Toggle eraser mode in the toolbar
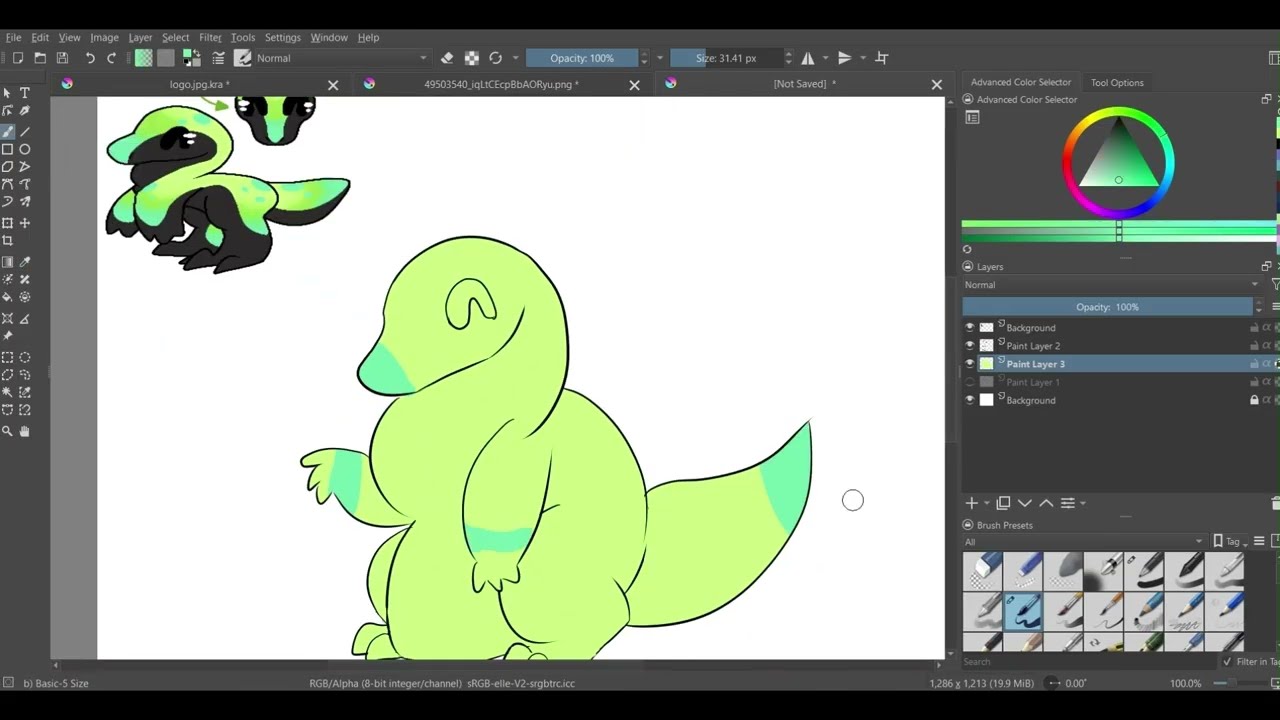The image size is (1280, 720). point(447,58)
